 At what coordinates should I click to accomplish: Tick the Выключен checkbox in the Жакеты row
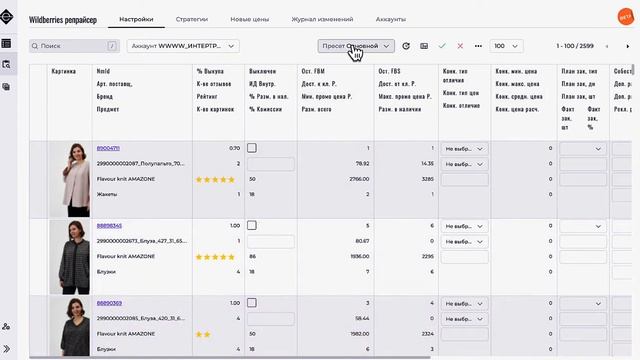(x=252, y=148)
